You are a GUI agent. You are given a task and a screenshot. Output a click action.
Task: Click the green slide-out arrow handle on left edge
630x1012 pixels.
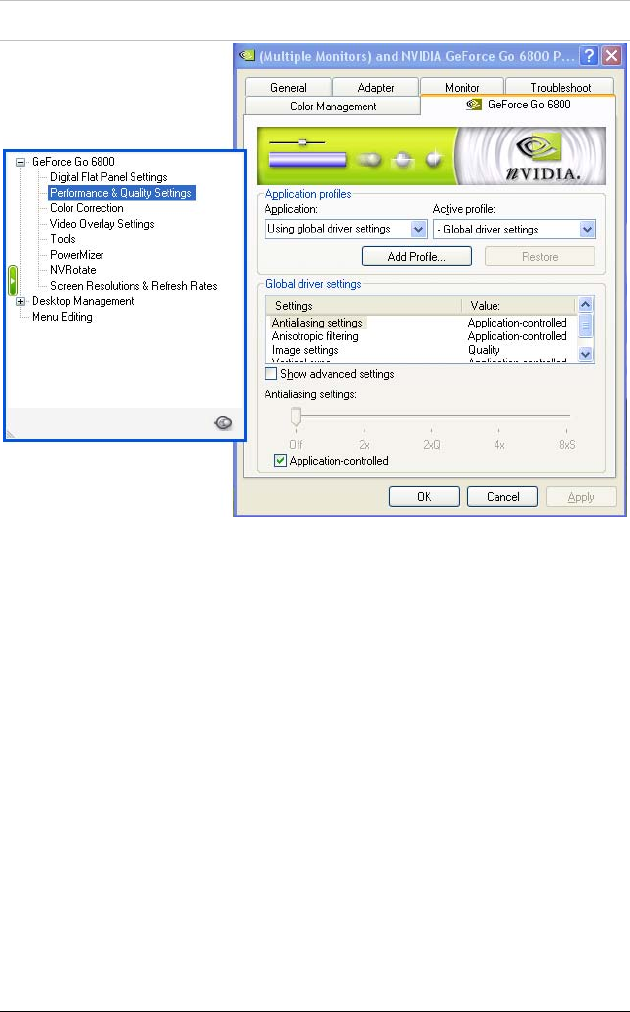12,281
